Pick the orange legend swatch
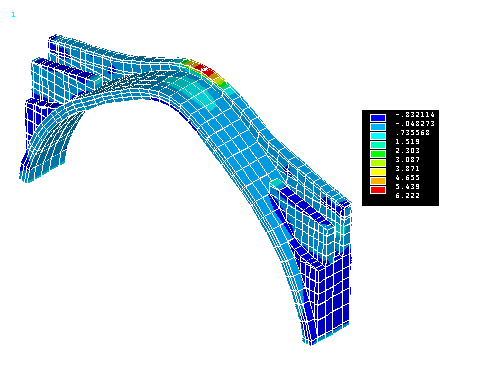 [x=378, y=181]
